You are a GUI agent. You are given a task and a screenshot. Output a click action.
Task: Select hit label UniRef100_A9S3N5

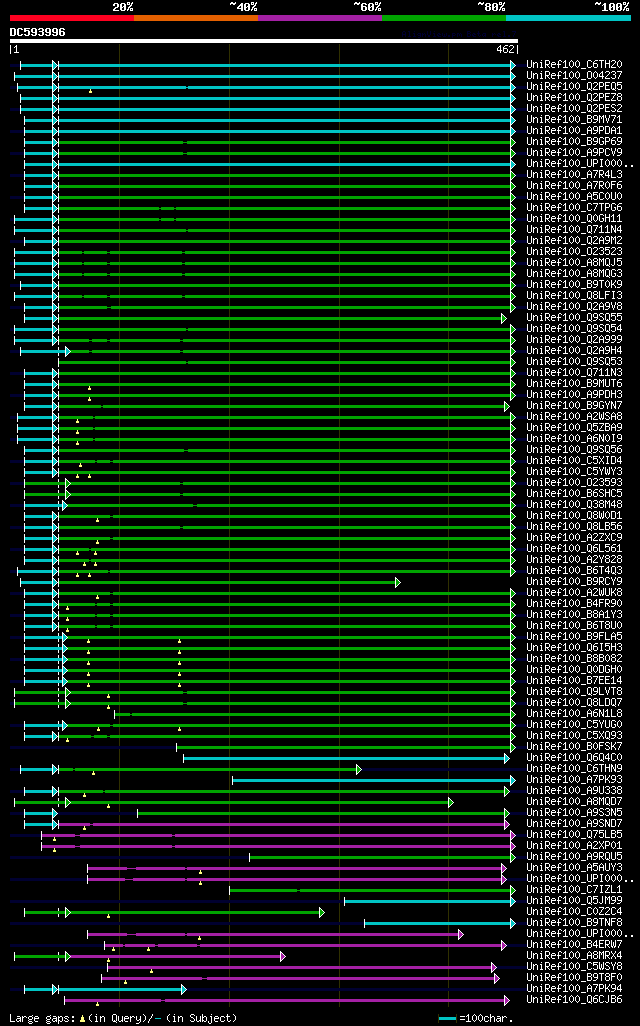pyautogui.click(x=575, y=813)
